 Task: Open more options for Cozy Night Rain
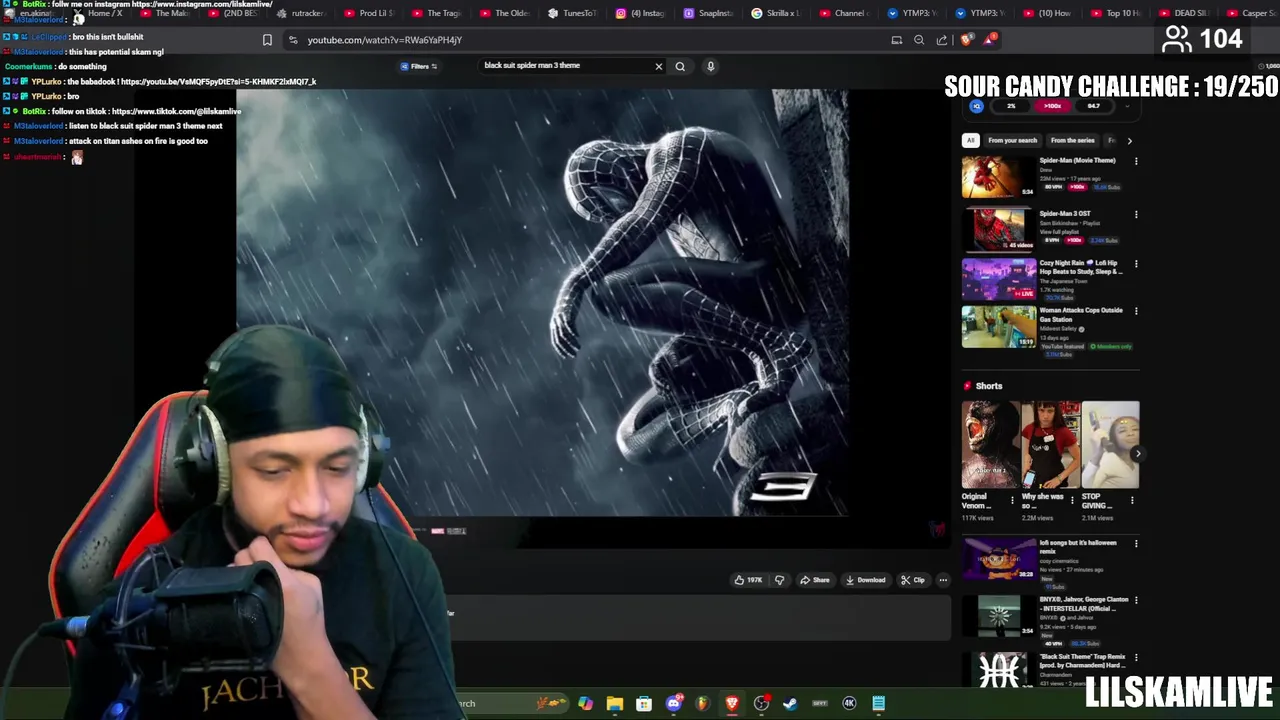point(1136,264)
